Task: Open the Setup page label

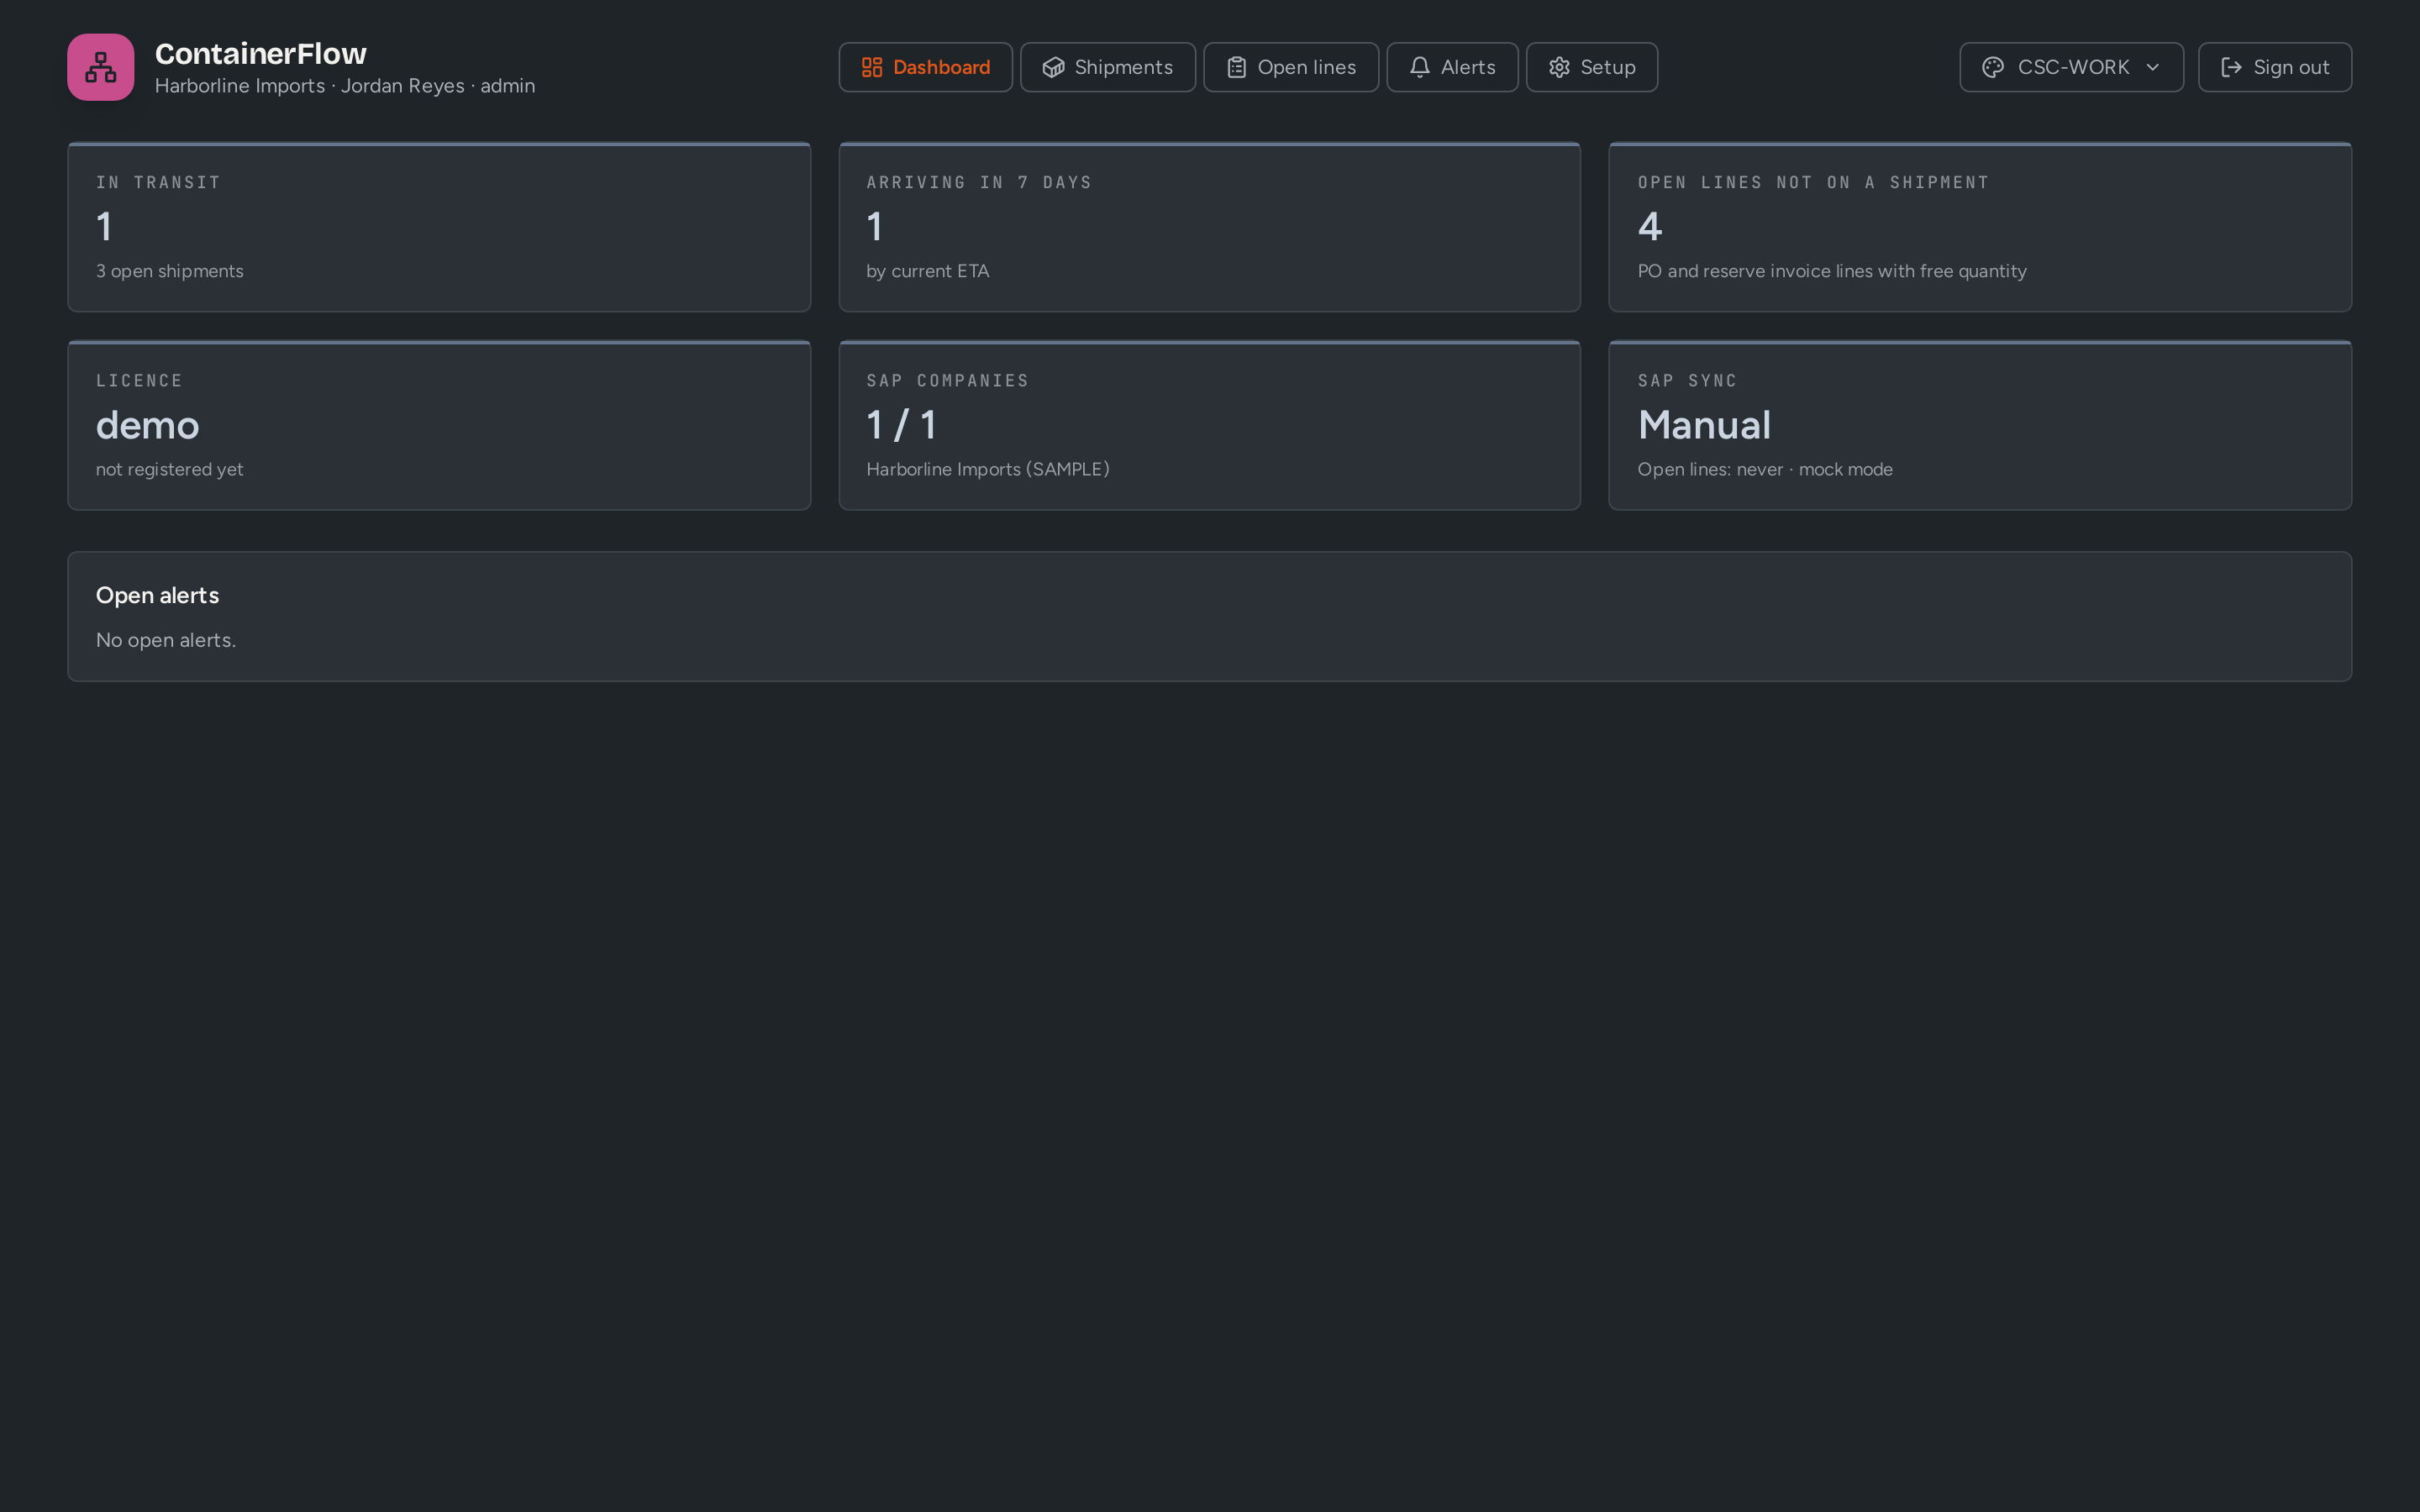Action: click(x=1608, y=67)
